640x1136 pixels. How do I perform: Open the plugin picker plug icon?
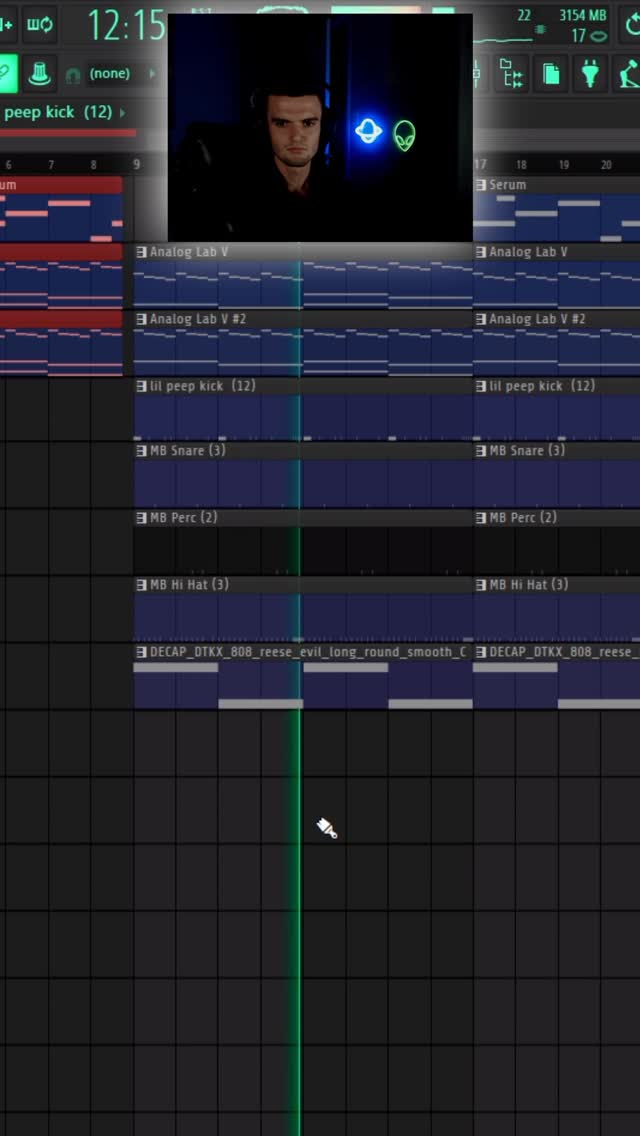point(590,73)
